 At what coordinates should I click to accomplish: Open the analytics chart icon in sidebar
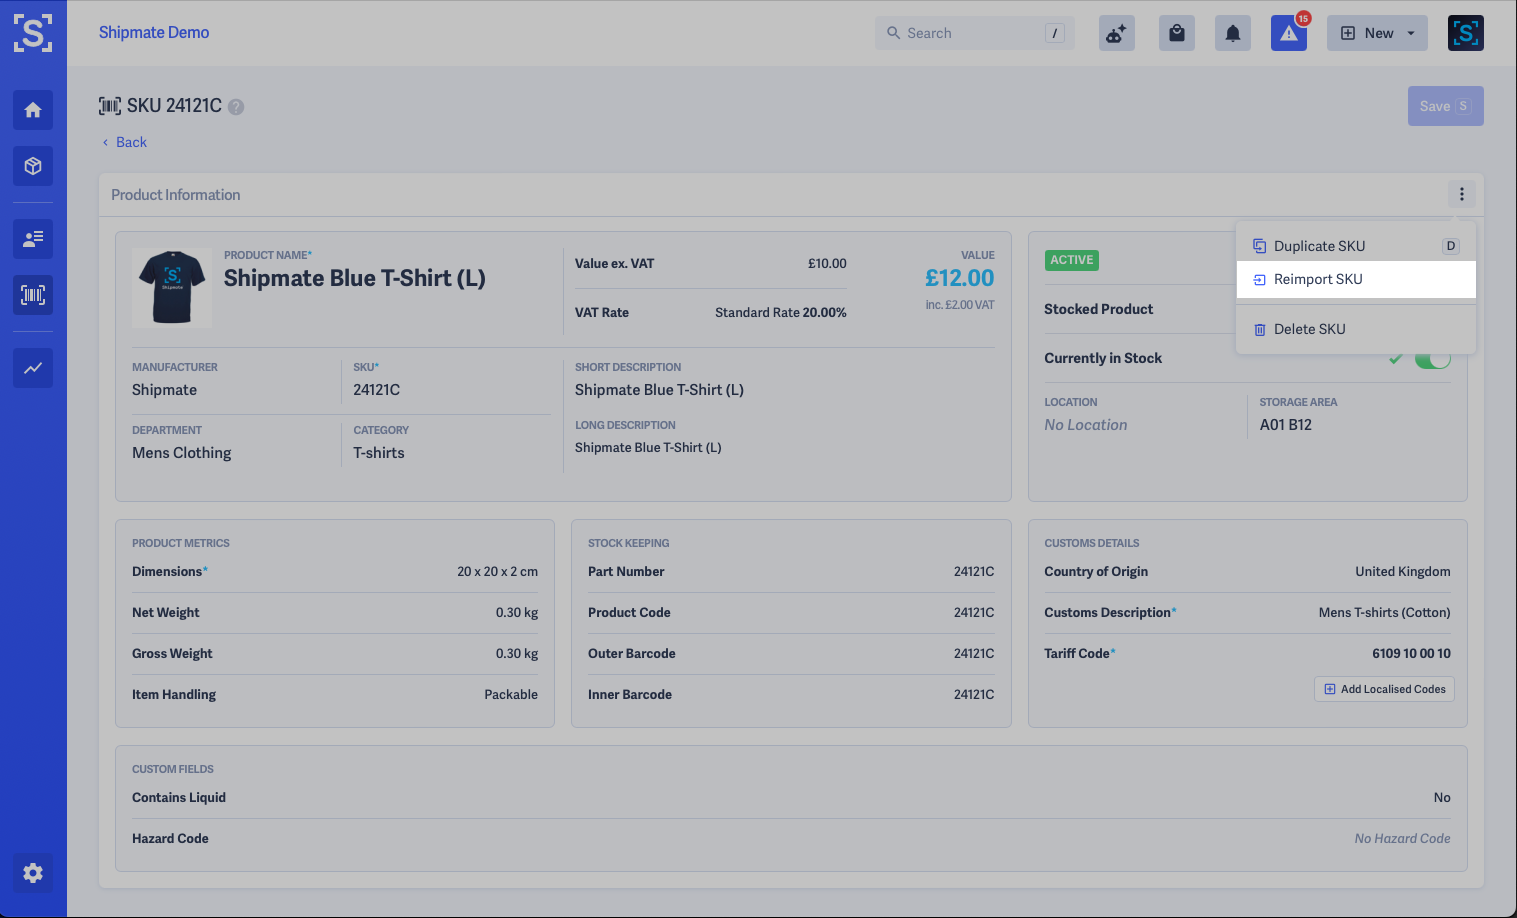[33, 368]
